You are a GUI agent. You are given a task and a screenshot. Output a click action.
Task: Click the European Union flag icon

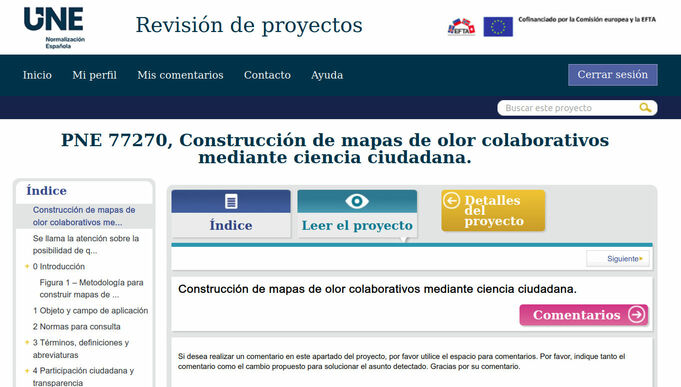[498, 27]
